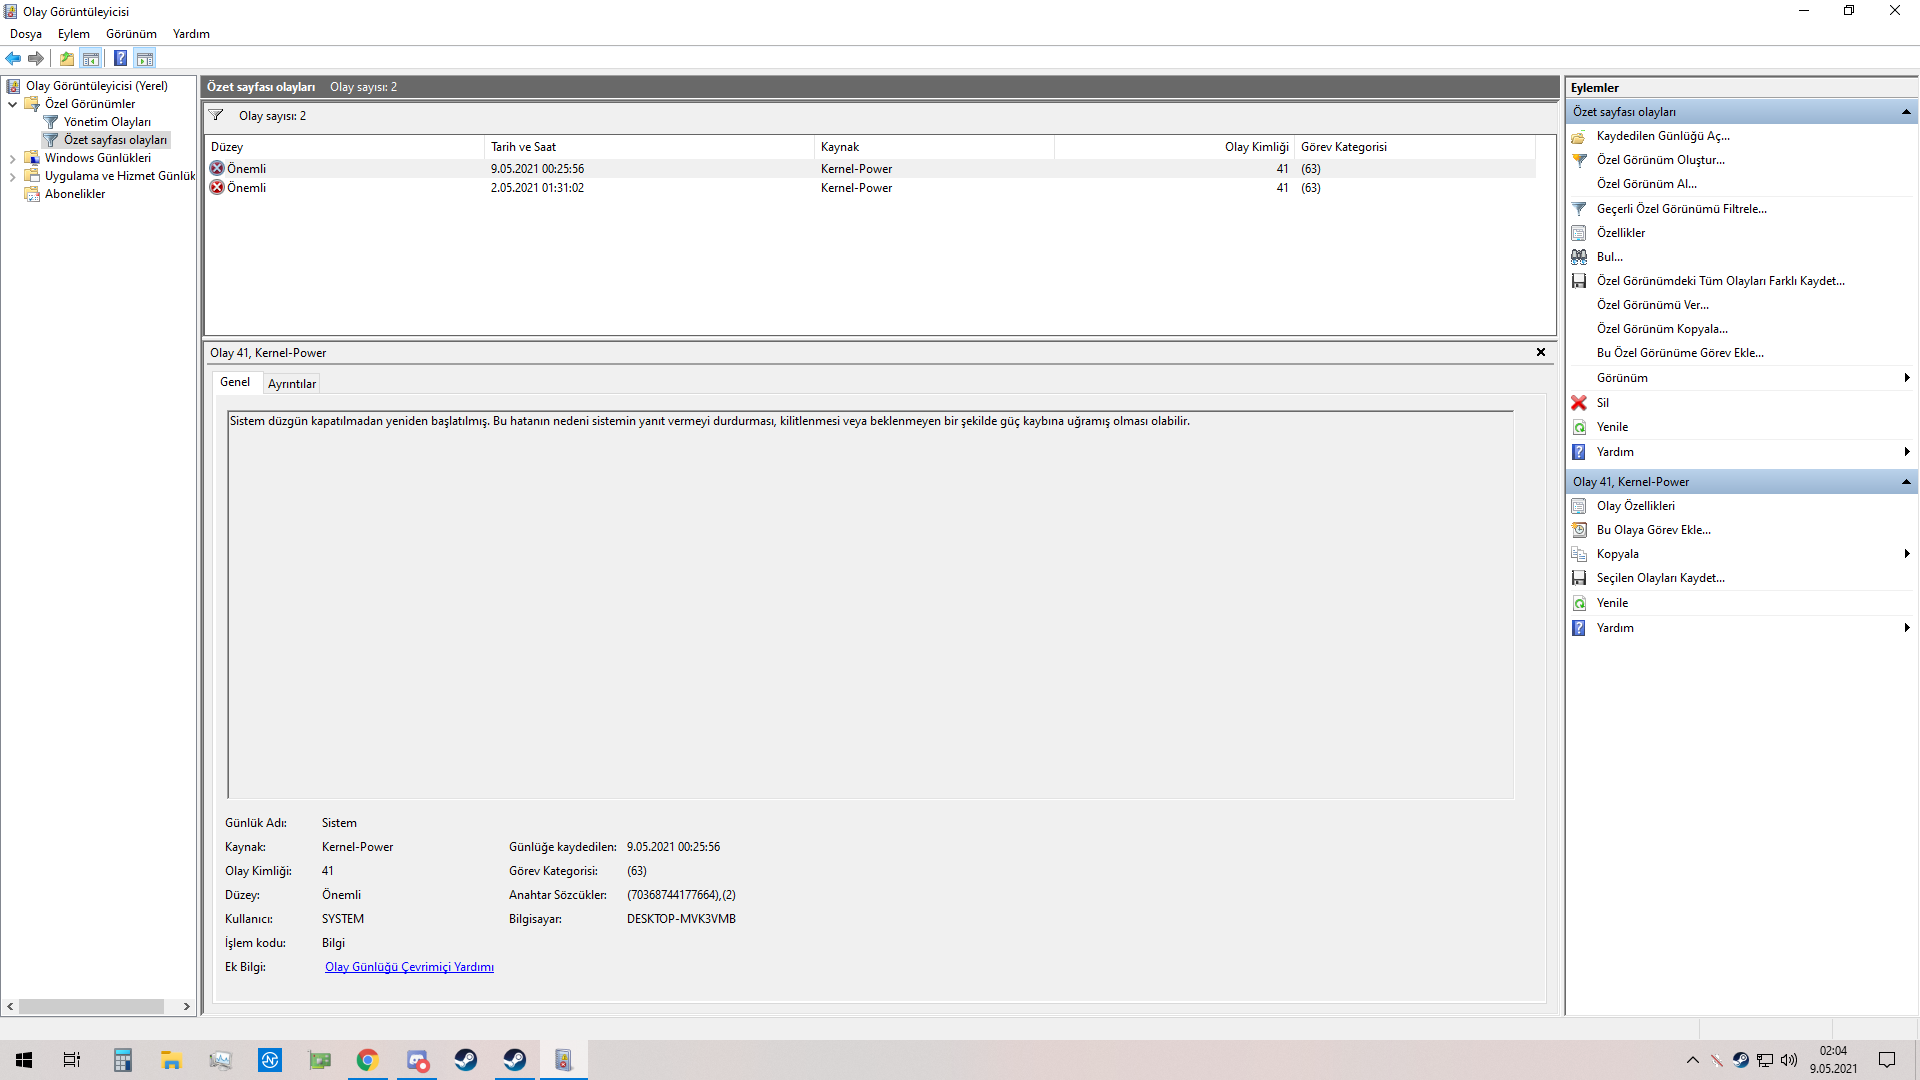Select the 2.05.2021 Kernel-Power event row
Viewport: 1920px width, 1080px height.
[x=537, y=188]
